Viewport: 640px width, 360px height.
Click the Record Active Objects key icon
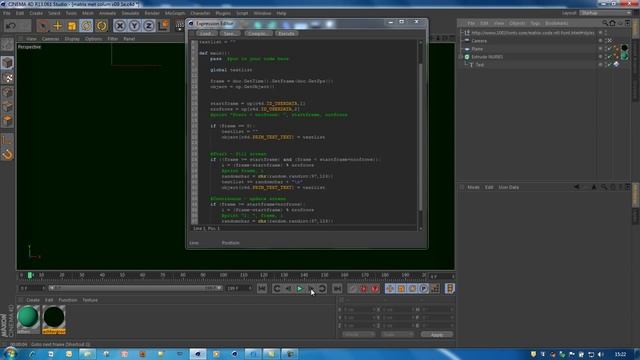pos(352,289)
